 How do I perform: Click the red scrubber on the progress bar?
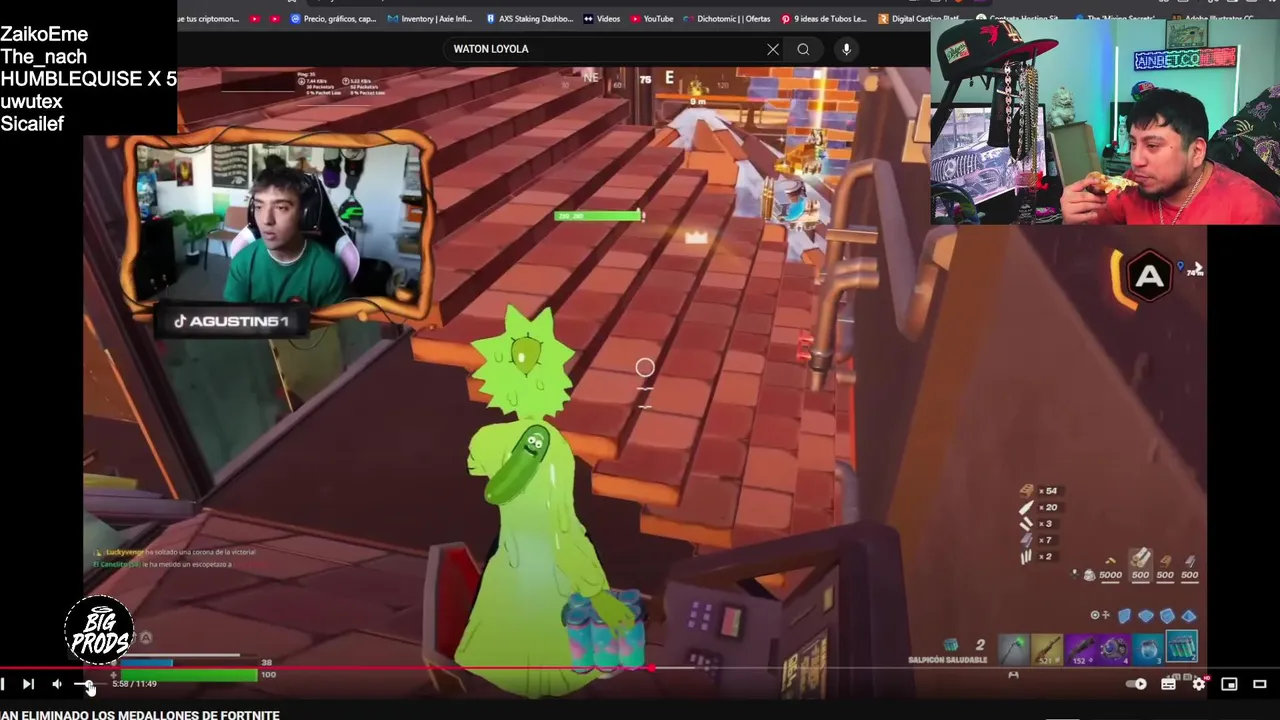[x=651, y=667]
